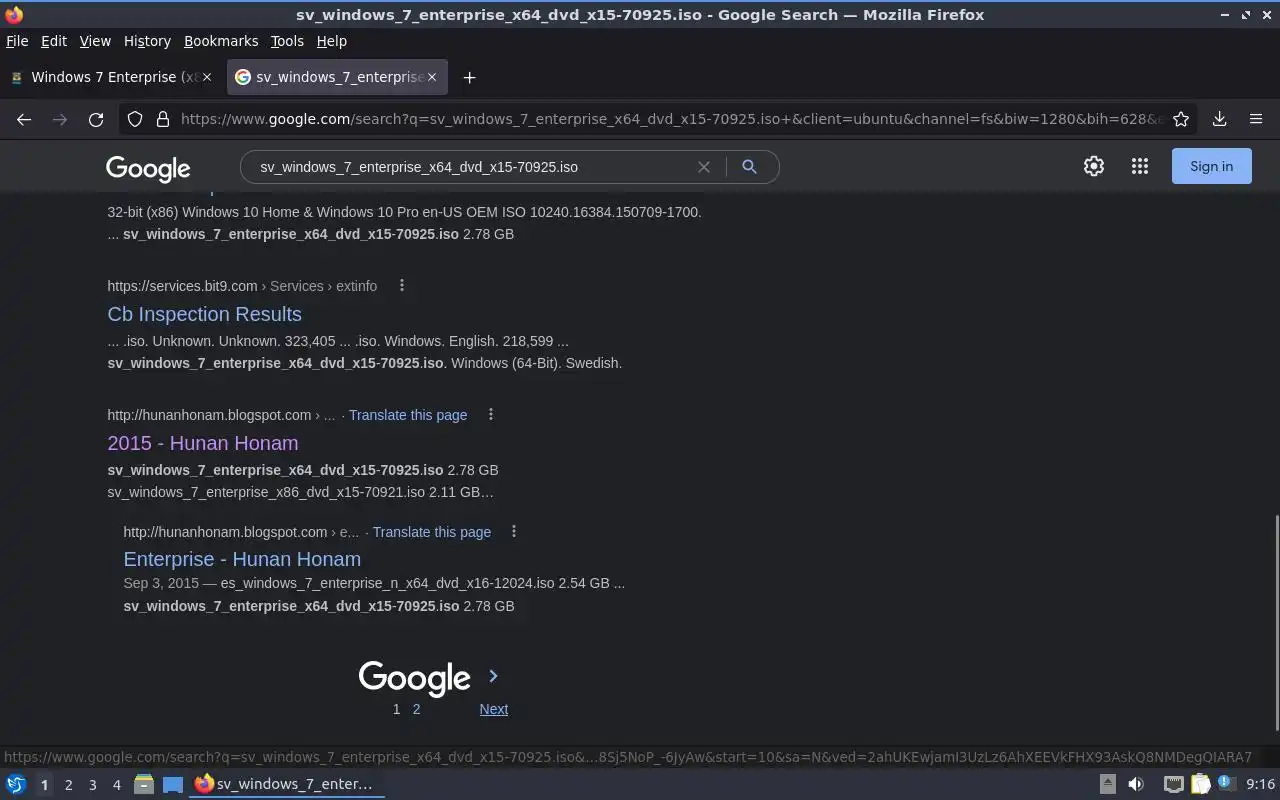Open the Firefox downloads panel

tap(1220, 119)
